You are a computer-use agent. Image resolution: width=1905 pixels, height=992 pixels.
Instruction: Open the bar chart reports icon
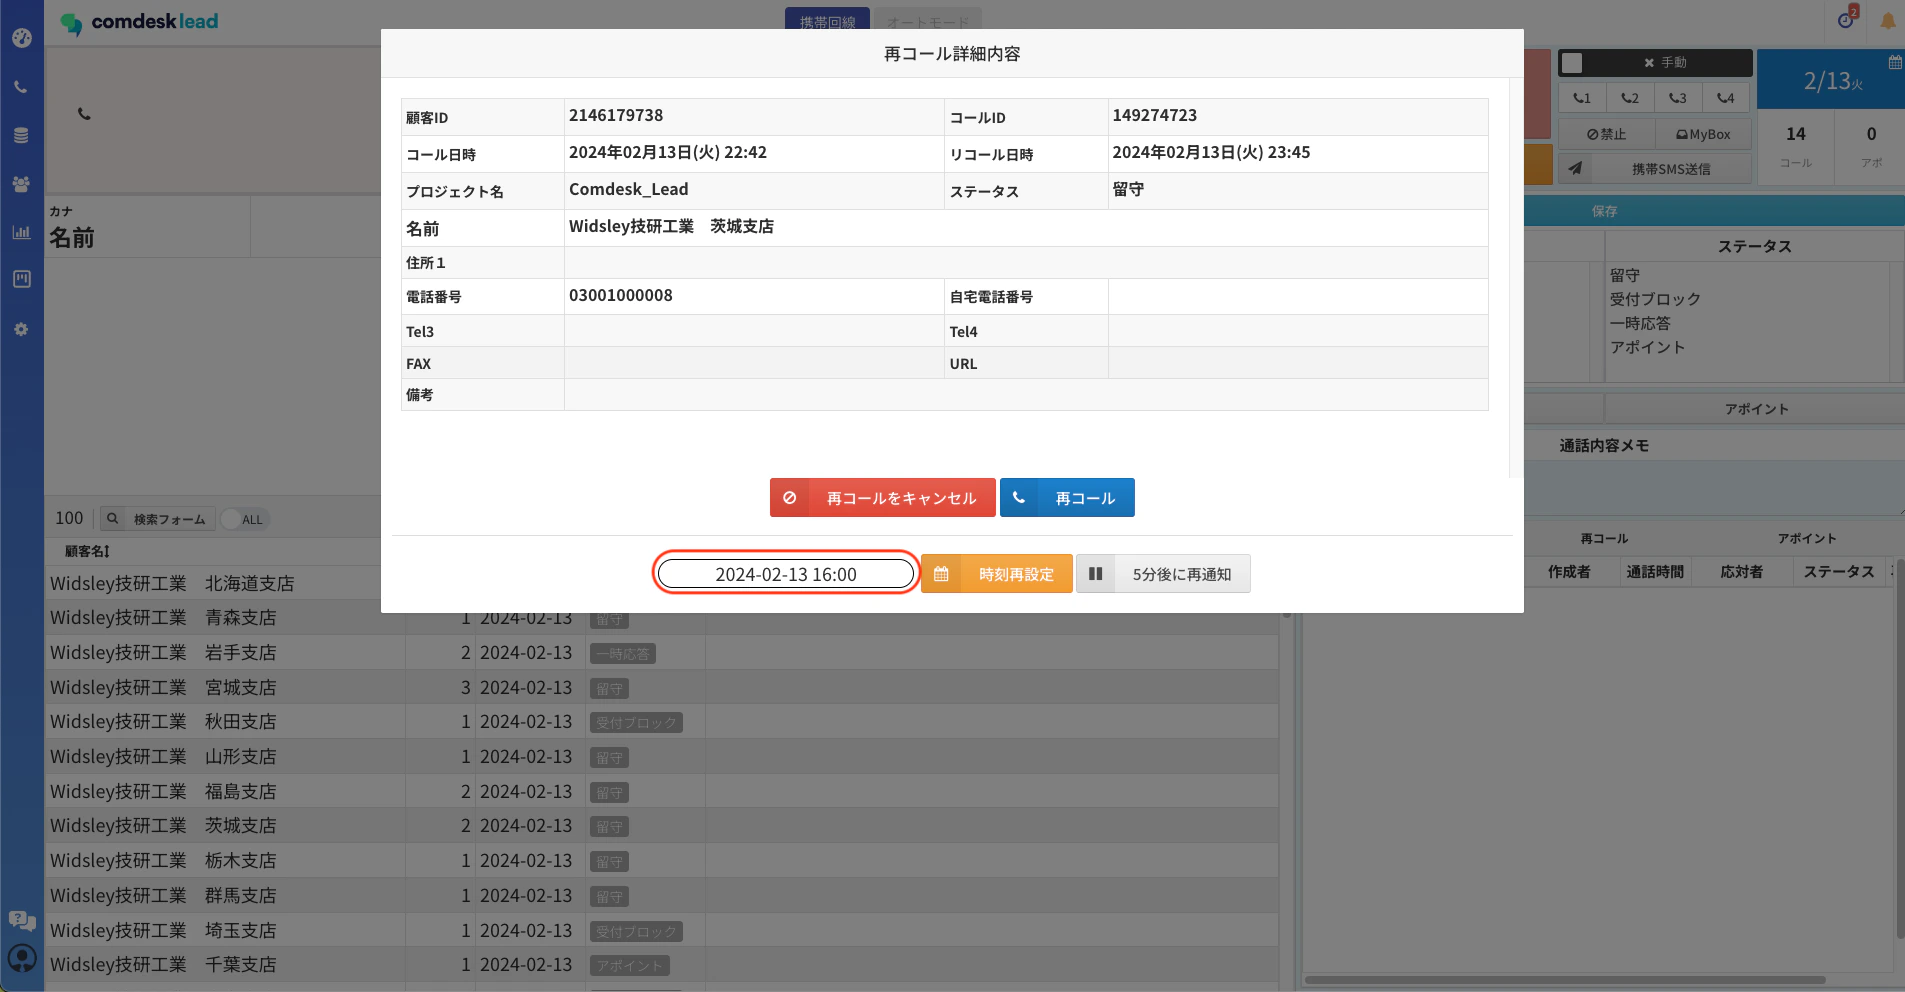click(21, 232)
